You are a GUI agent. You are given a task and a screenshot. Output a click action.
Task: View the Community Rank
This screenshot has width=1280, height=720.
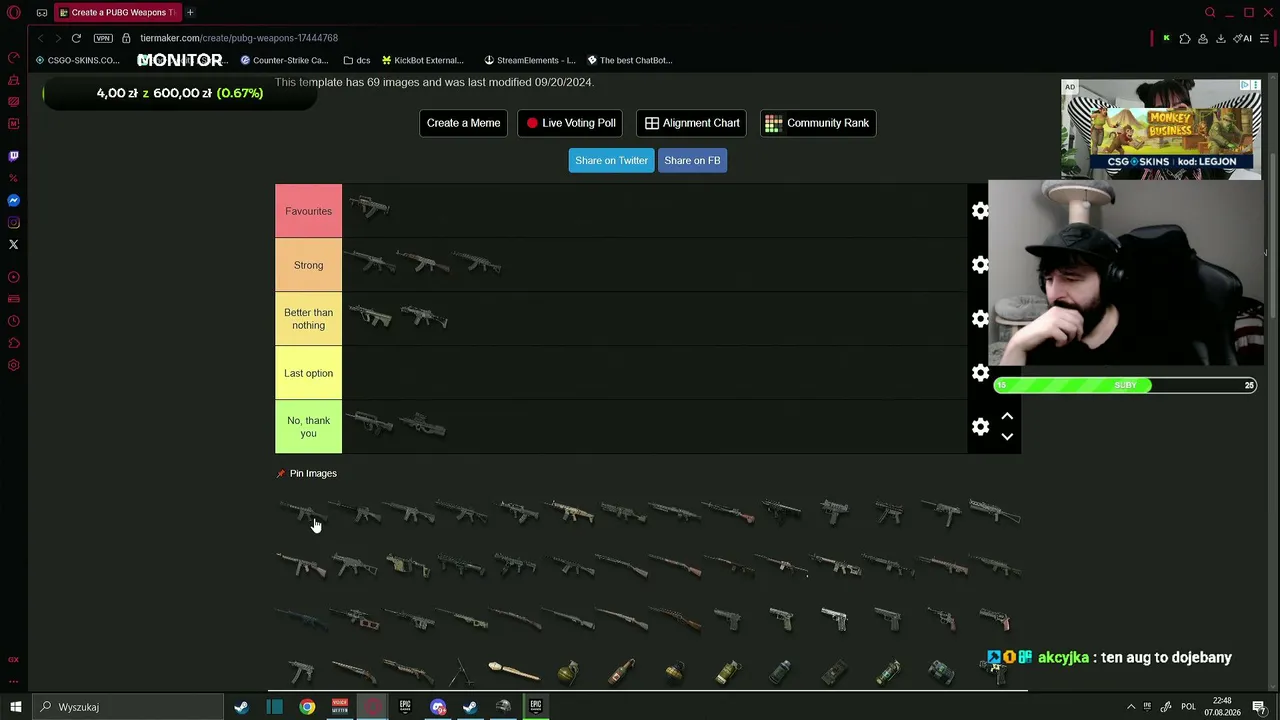pos(818,123)
